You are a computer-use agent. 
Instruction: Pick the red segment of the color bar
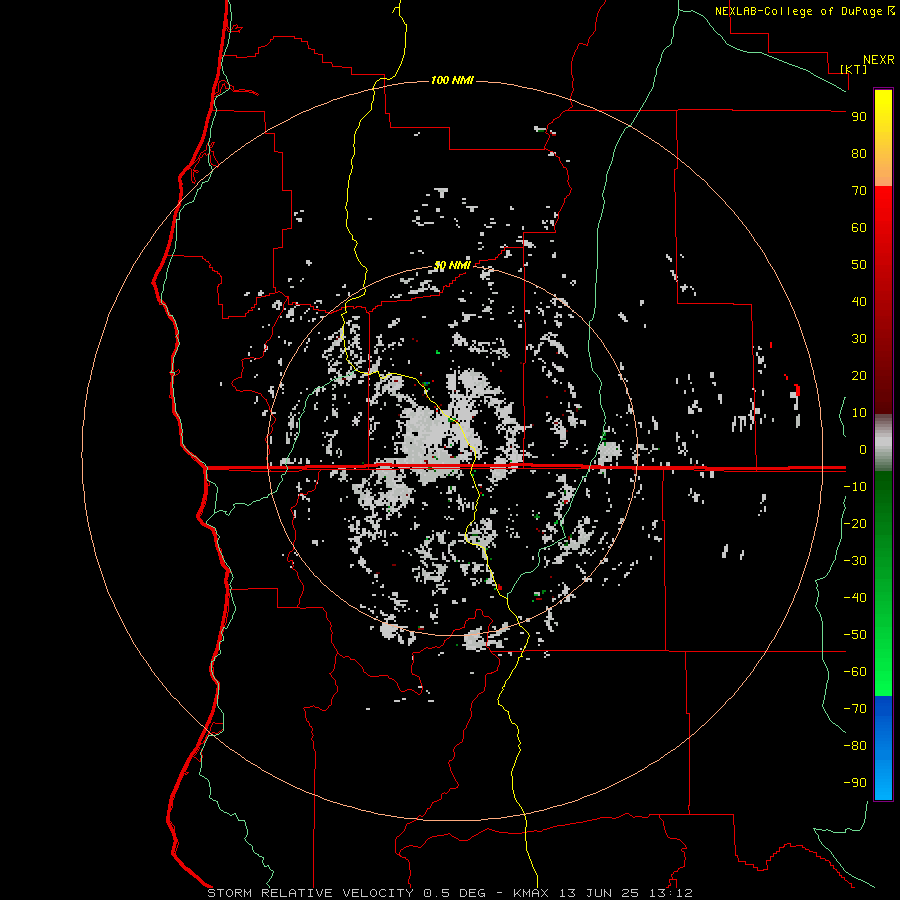tap(883, 300)
